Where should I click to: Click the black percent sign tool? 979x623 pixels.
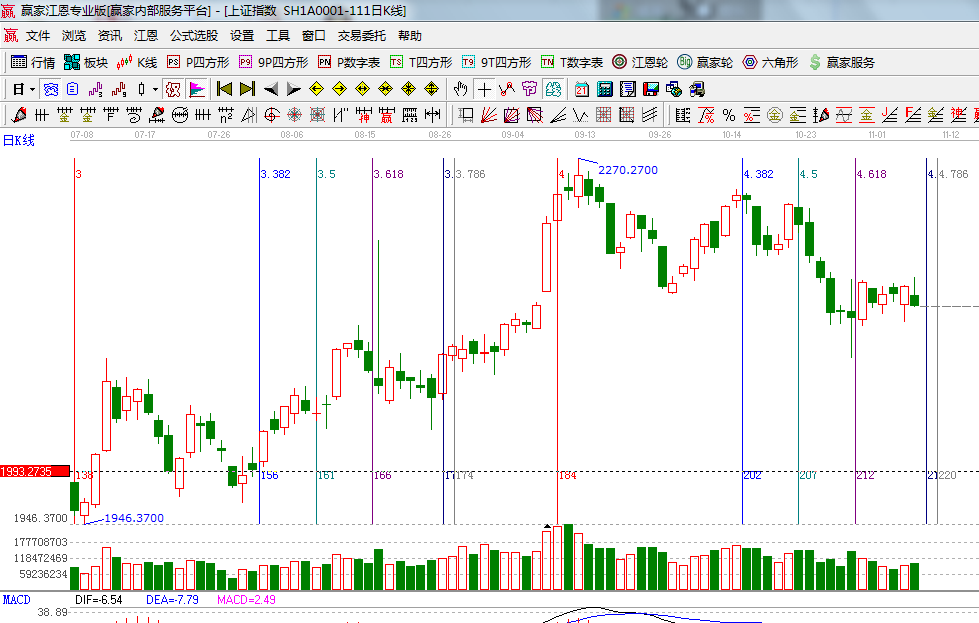729,115
